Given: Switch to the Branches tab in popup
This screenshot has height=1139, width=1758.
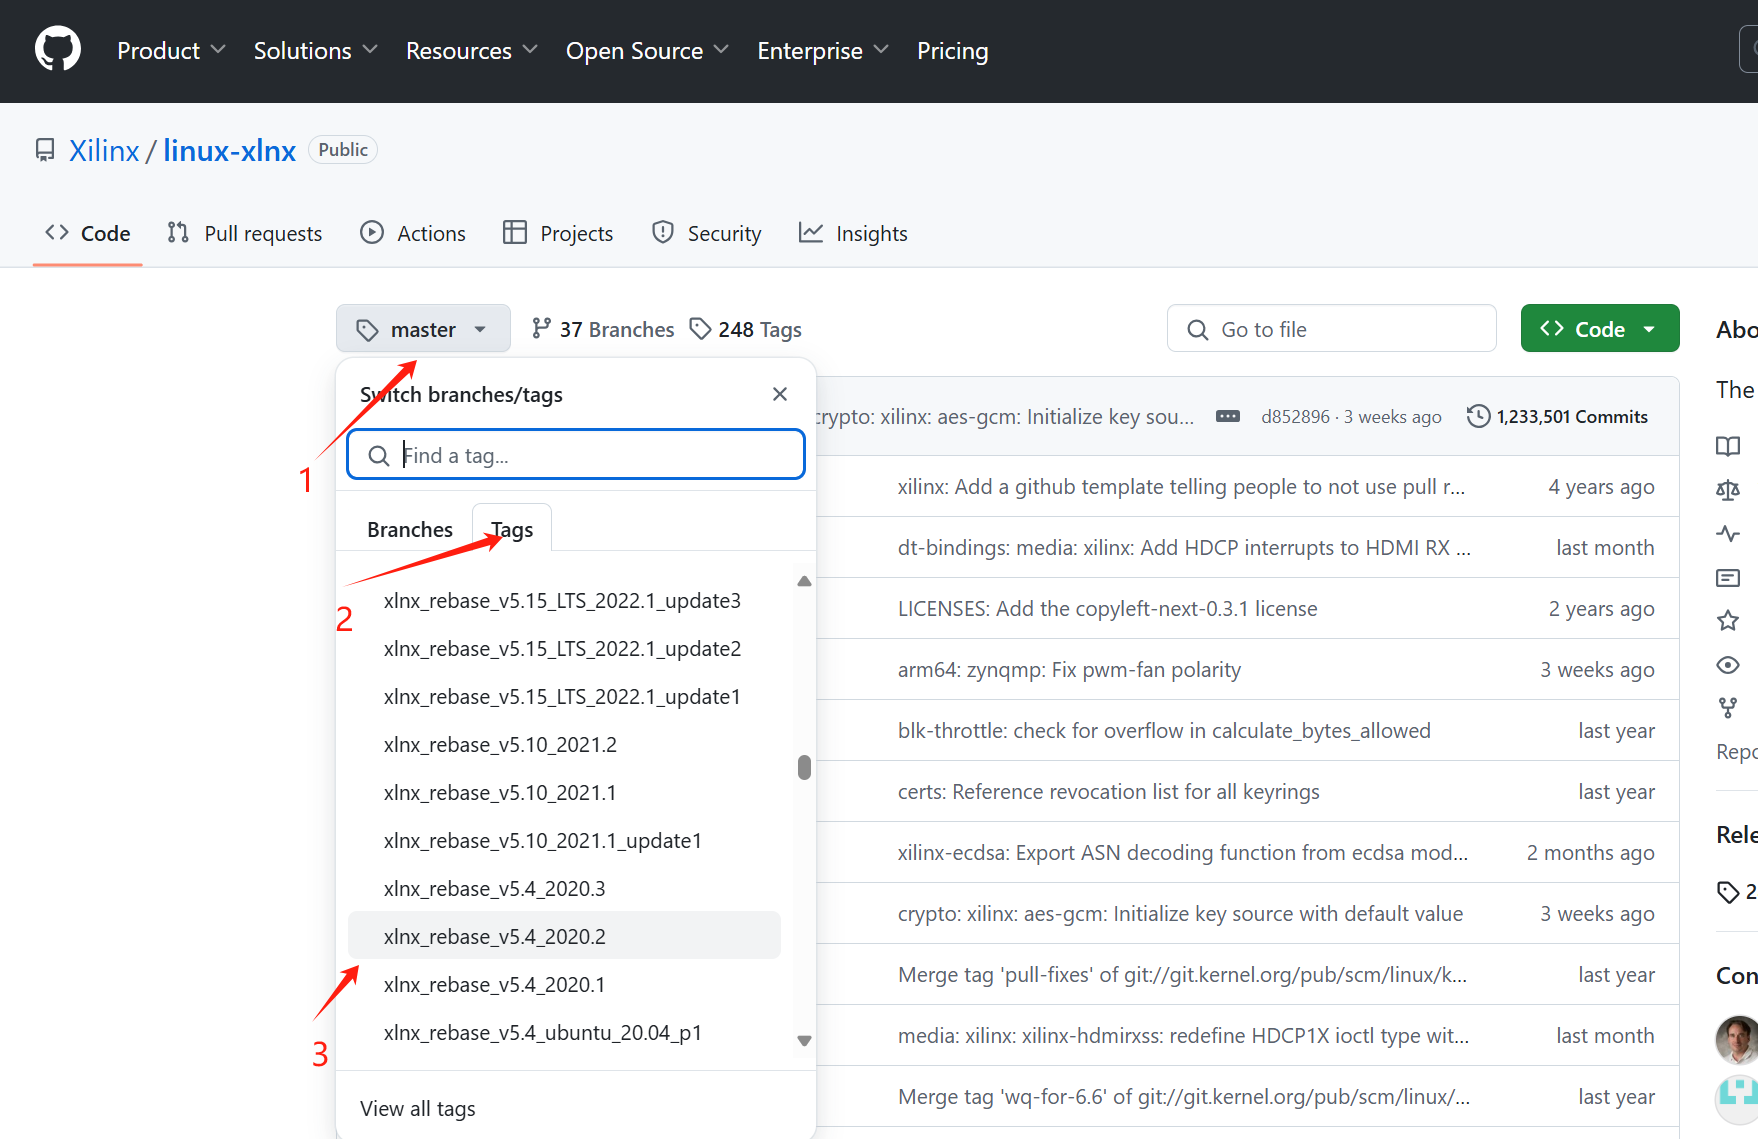Looking at the screenshot, I should coord(410,529).
